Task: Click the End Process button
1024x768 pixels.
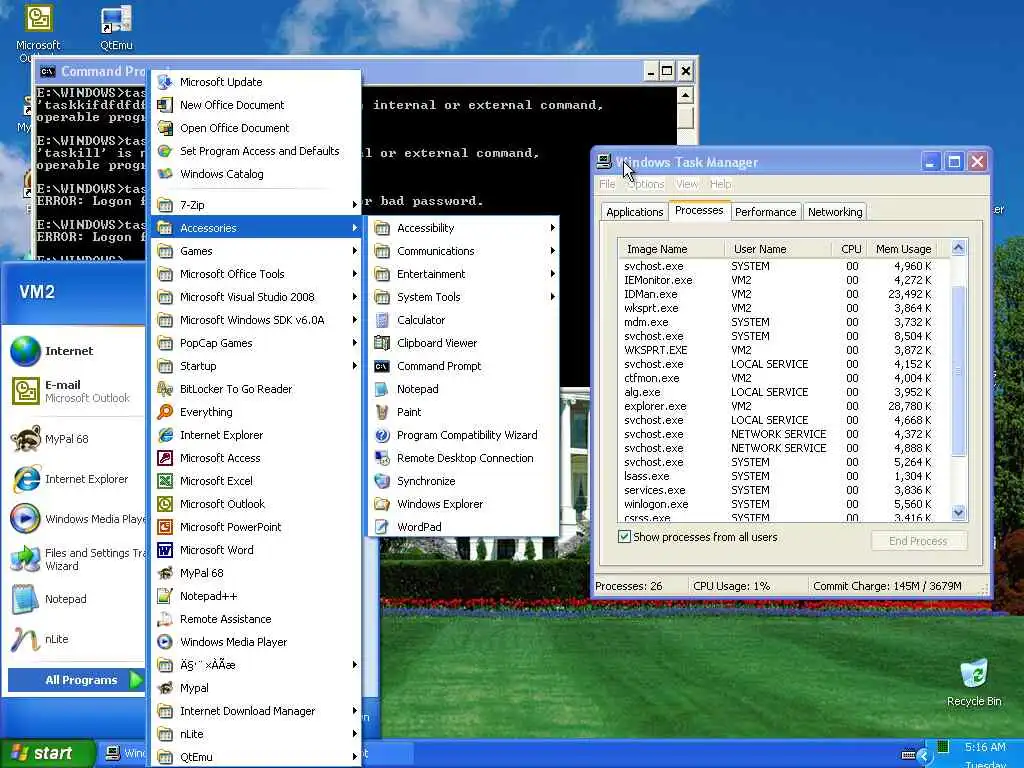Action: click(x=918, y=541)
